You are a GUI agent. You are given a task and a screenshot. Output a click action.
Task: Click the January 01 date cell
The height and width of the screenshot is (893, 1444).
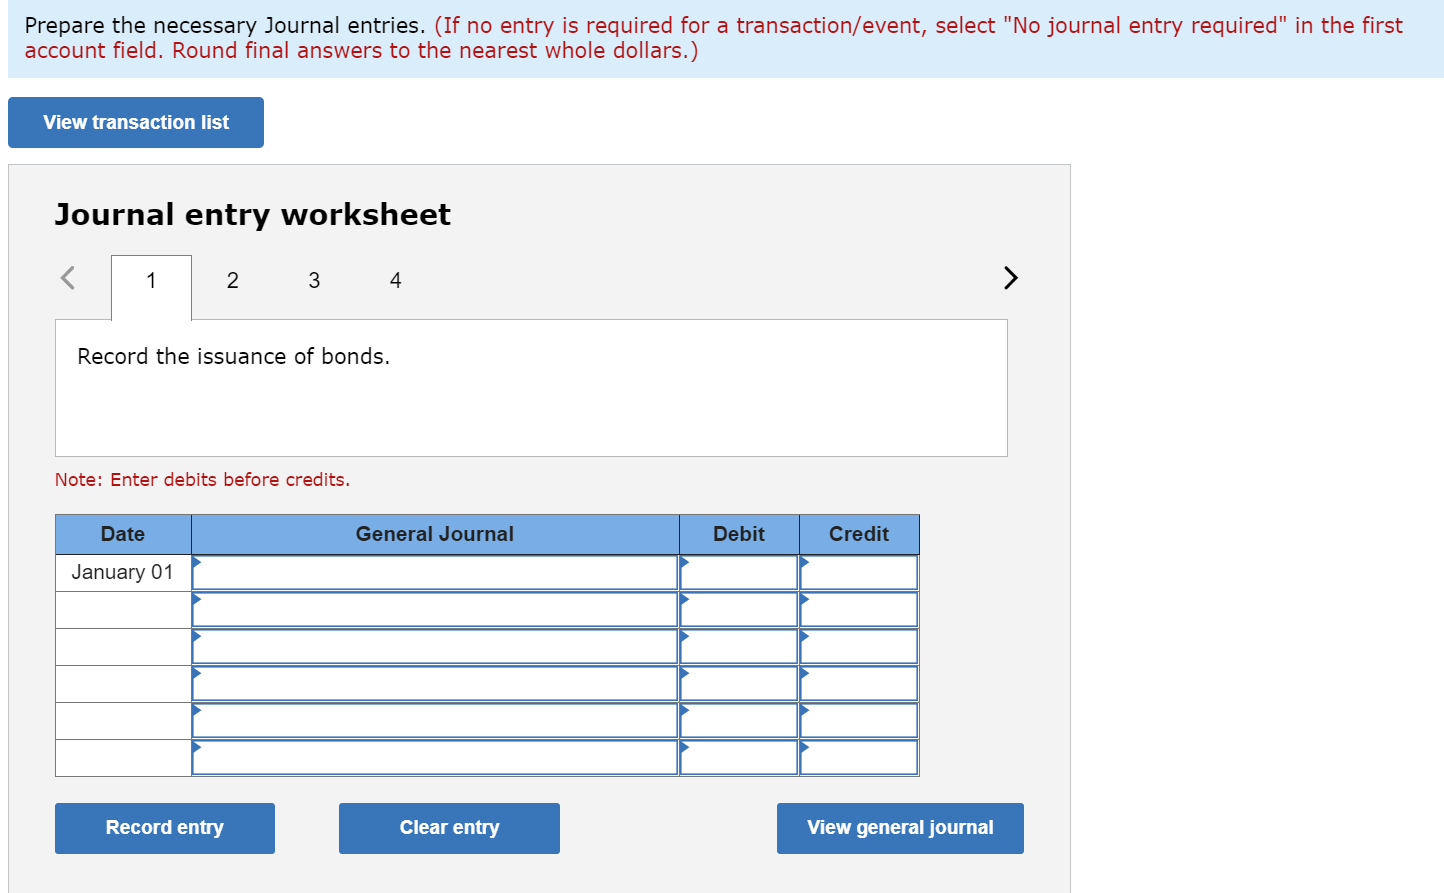pyautogui.click(x=122, y=571)
